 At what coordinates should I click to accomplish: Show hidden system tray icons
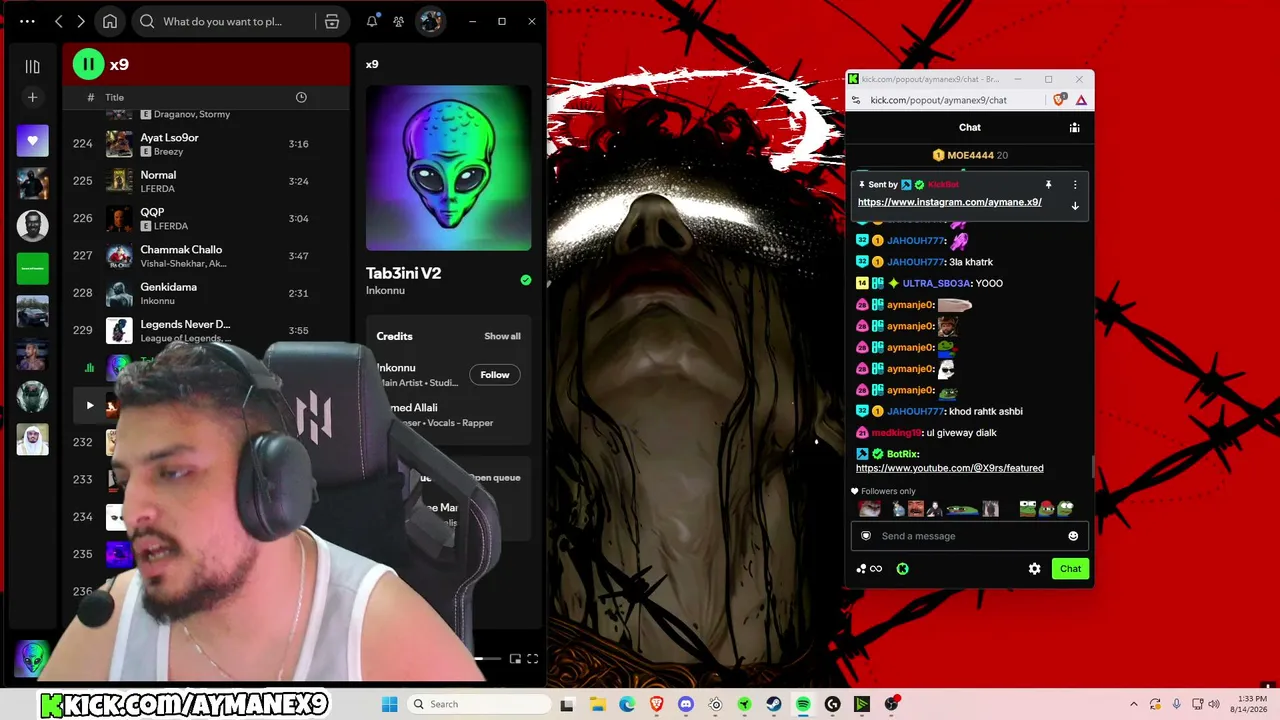1133,704
